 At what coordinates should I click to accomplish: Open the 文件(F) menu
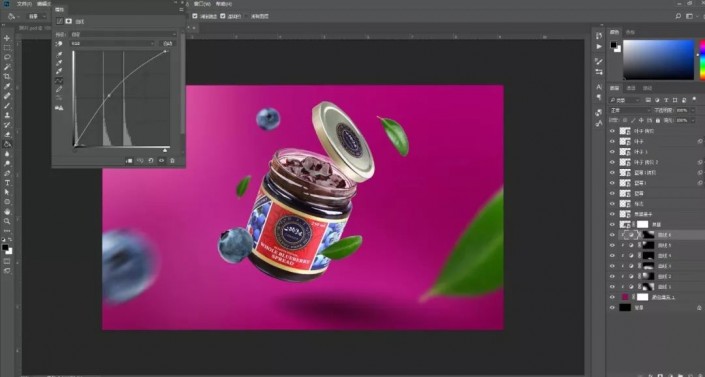click(x=24, y=4)
